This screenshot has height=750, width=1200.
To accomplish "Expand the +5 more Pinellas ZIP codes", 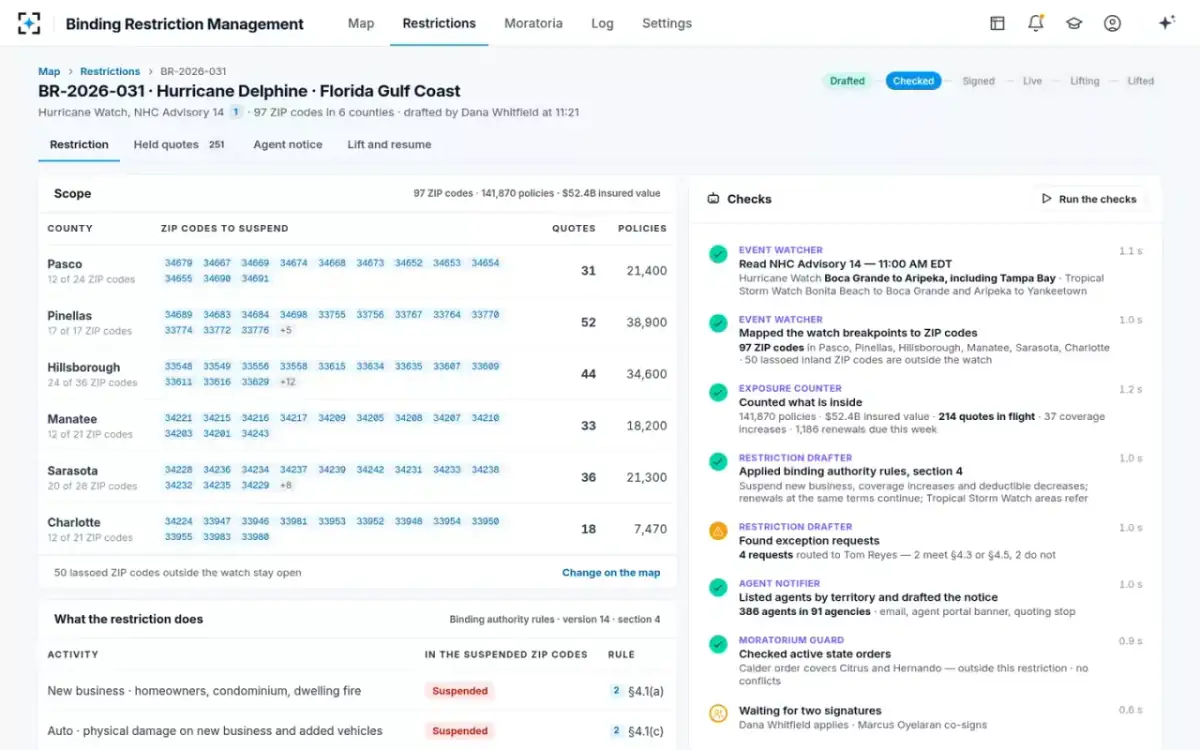I will (x=286, y=330).
